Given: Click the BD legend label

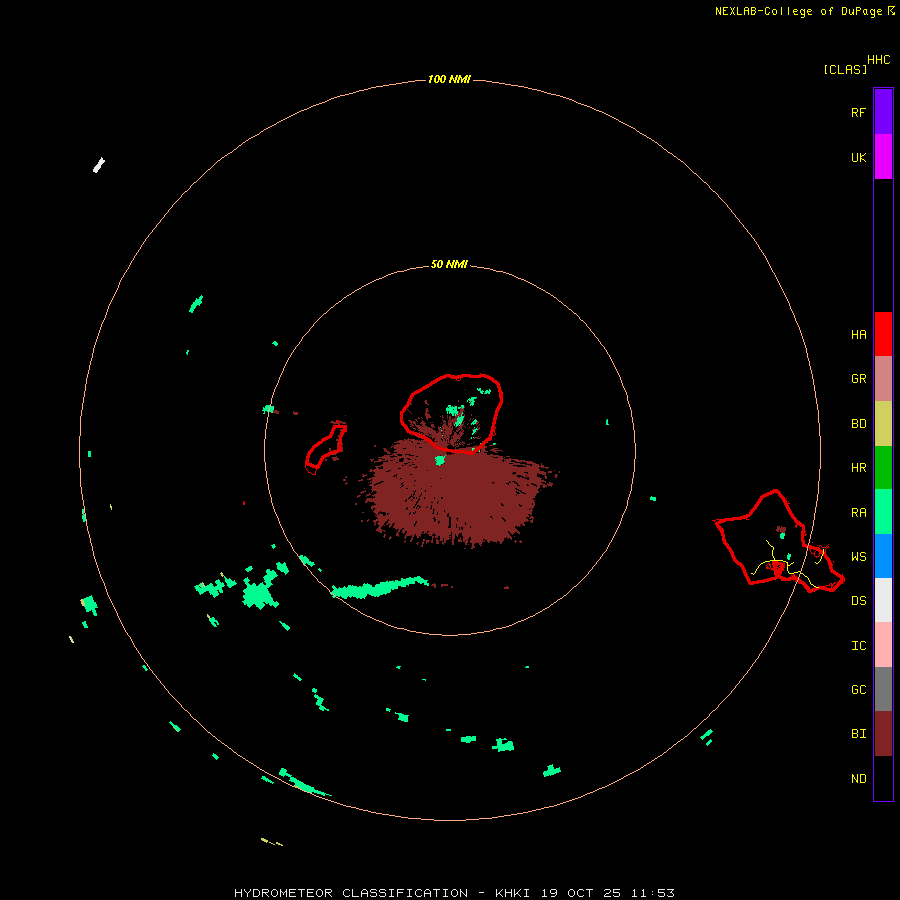Looking at the screenshot, I should point(858,424).
